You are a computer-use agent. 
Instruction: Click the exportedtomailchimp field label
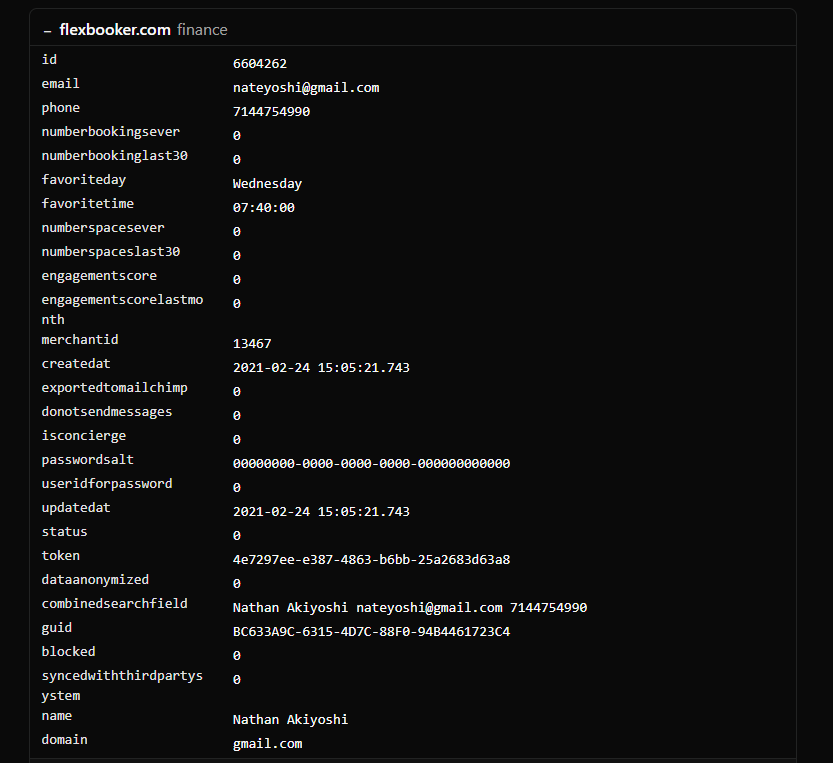point(114,388)
